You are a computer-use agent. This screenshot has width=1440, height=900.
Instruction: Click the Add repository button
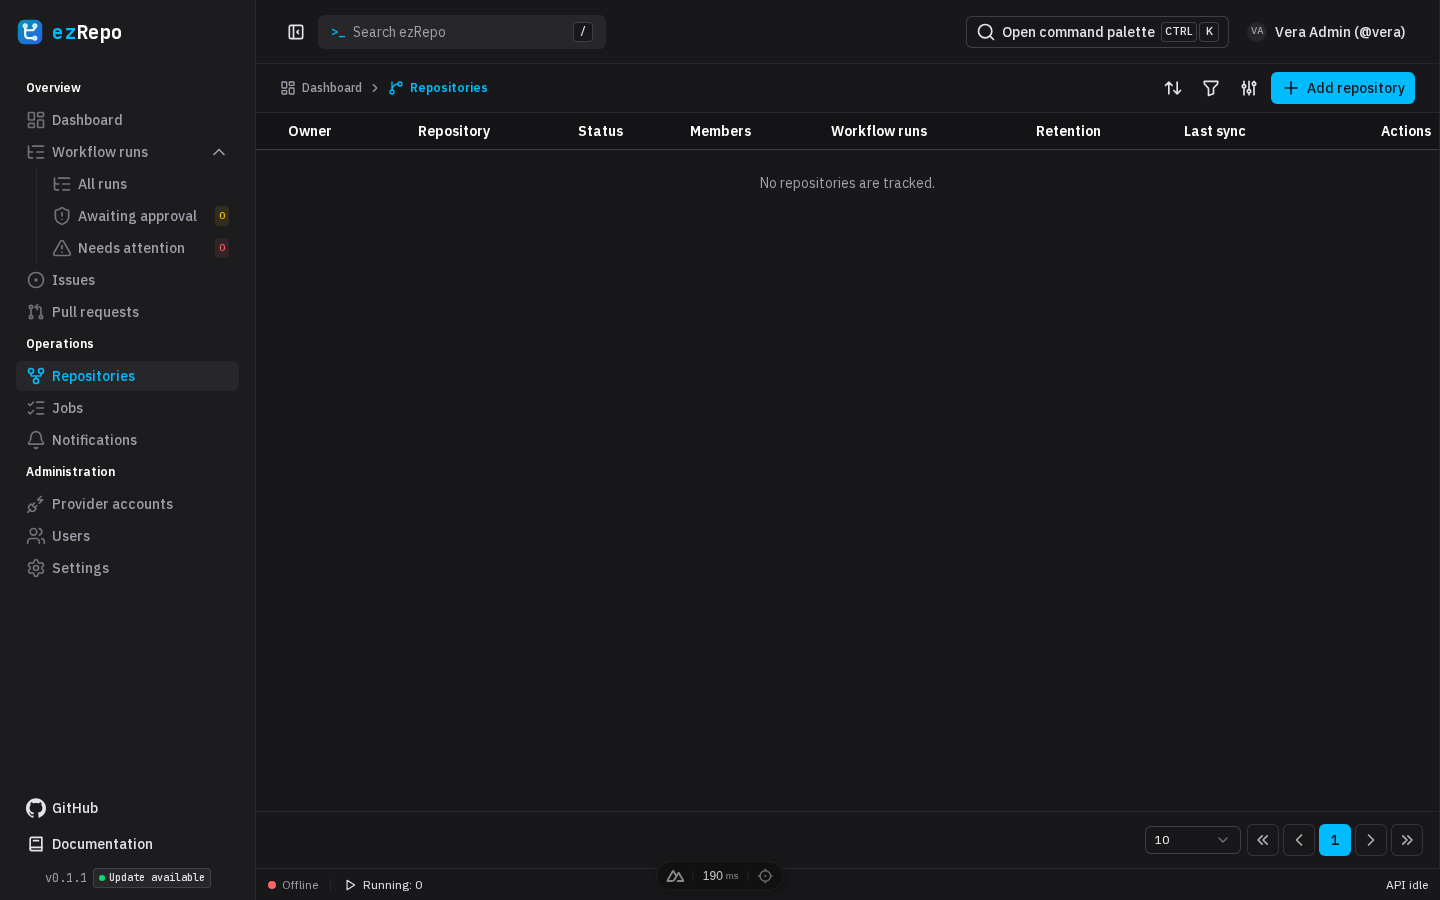click(1343, 88)
